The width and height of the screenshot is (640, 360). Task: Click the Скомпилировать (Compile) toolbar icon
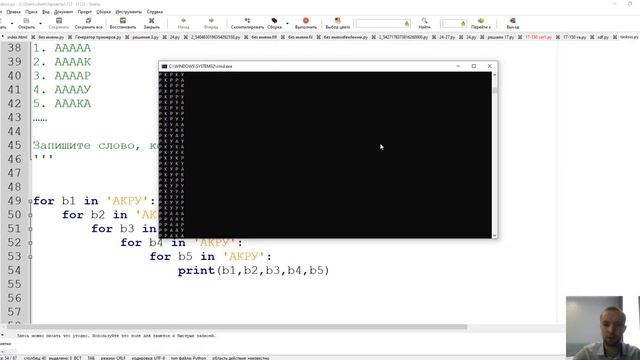click(247, 20)
